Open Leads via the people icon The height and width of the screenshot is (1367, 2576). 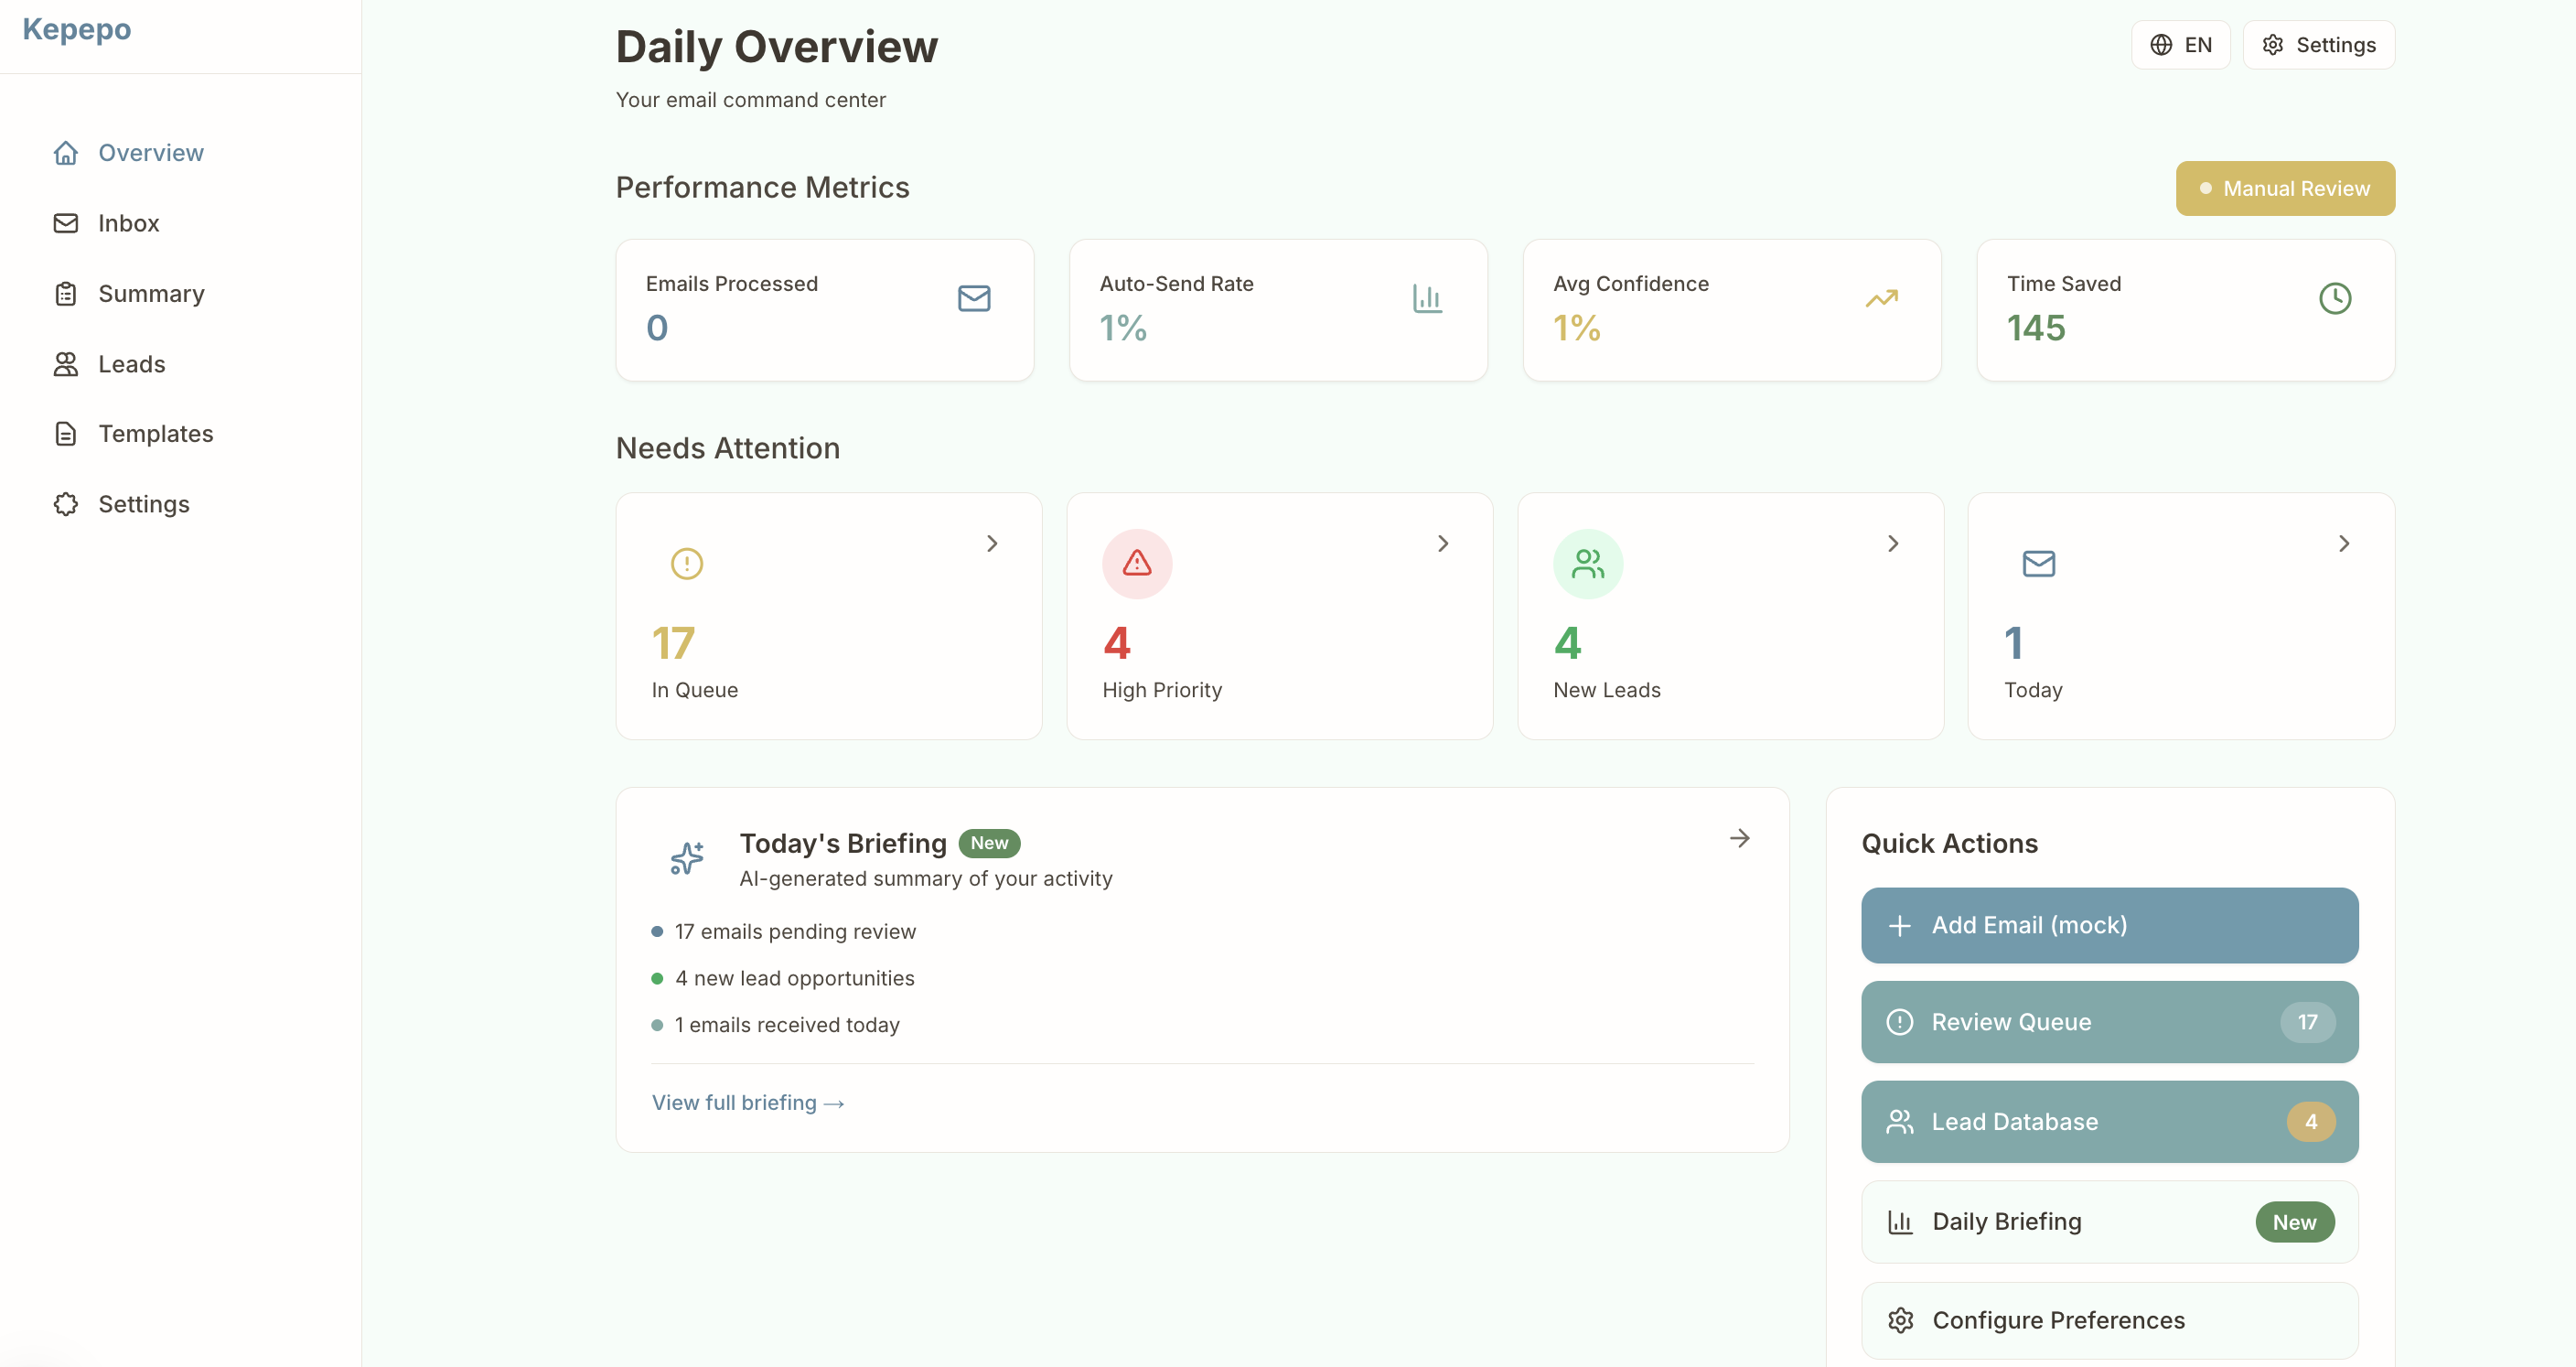pos(66,364)
